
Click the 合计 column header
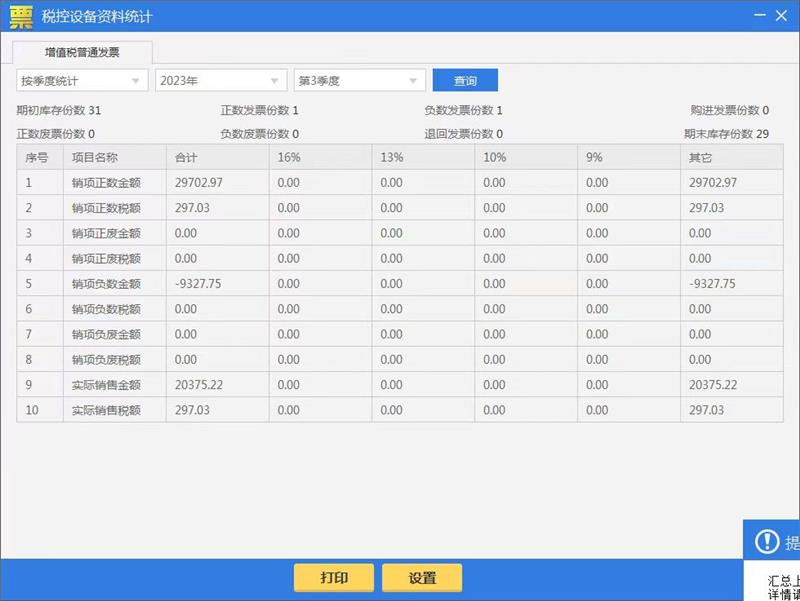(x=186, y=157)
